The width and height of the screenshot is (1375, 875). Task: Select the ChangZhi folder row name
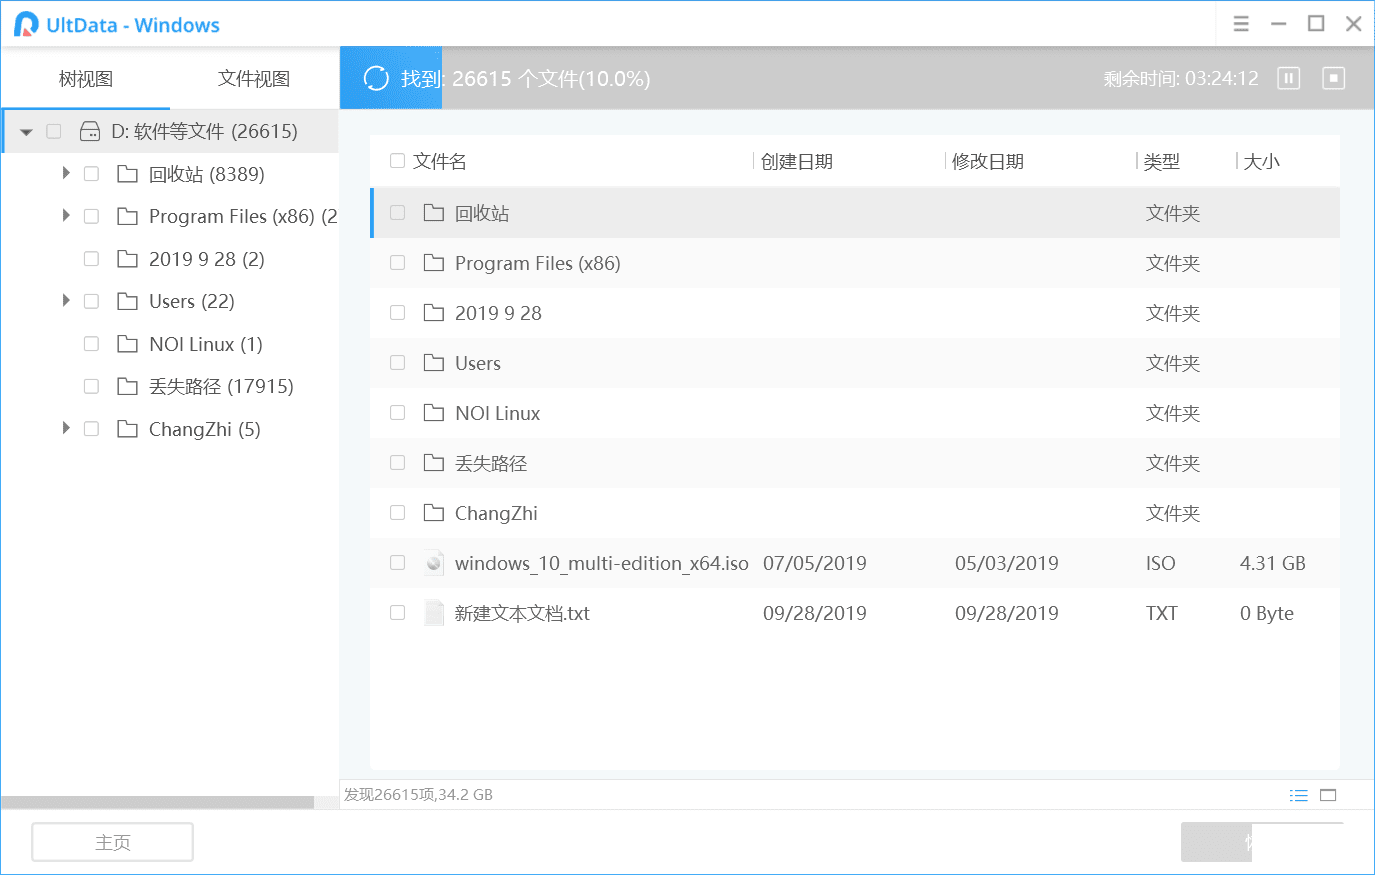coord(496,513)
